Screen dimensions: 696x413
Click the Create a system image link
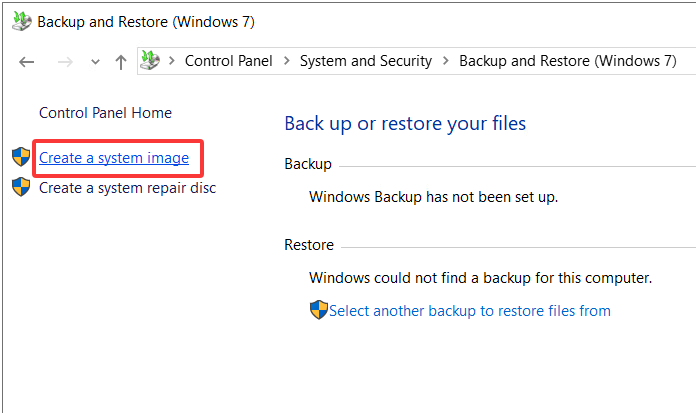click(x=114, y=158)
